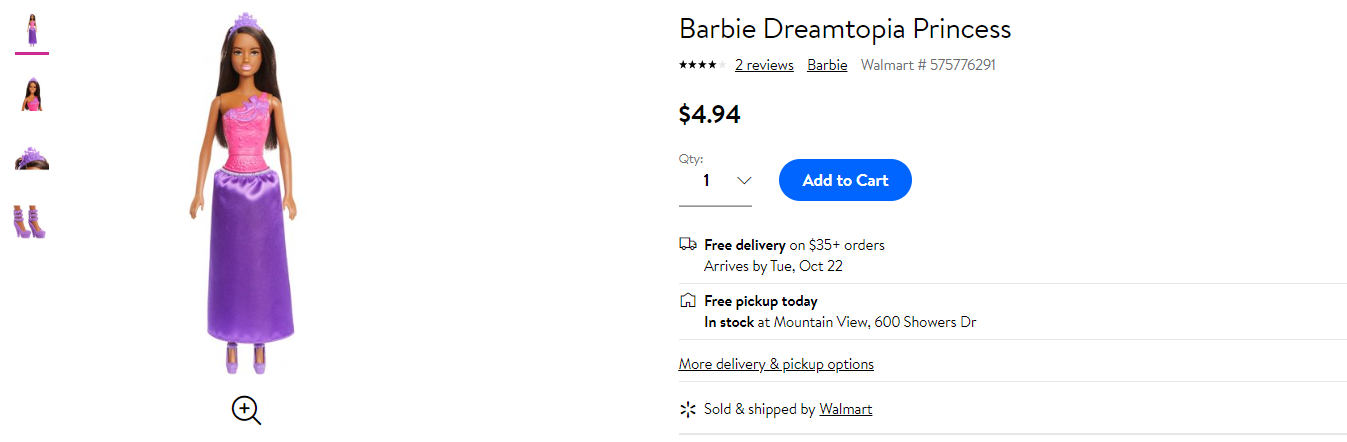
Task: Open the Barbie brand link
Action: pyautogui.click(x=827, y=65)
